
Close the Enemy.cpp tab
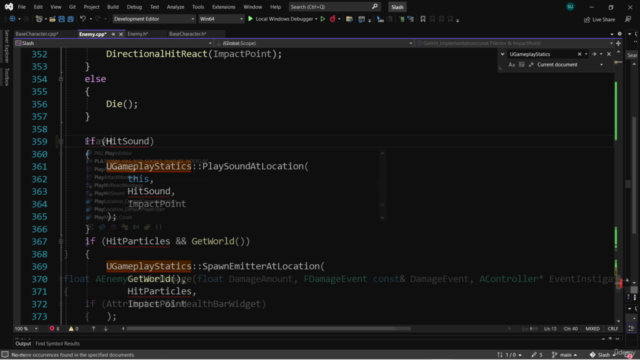coord(121,34)
